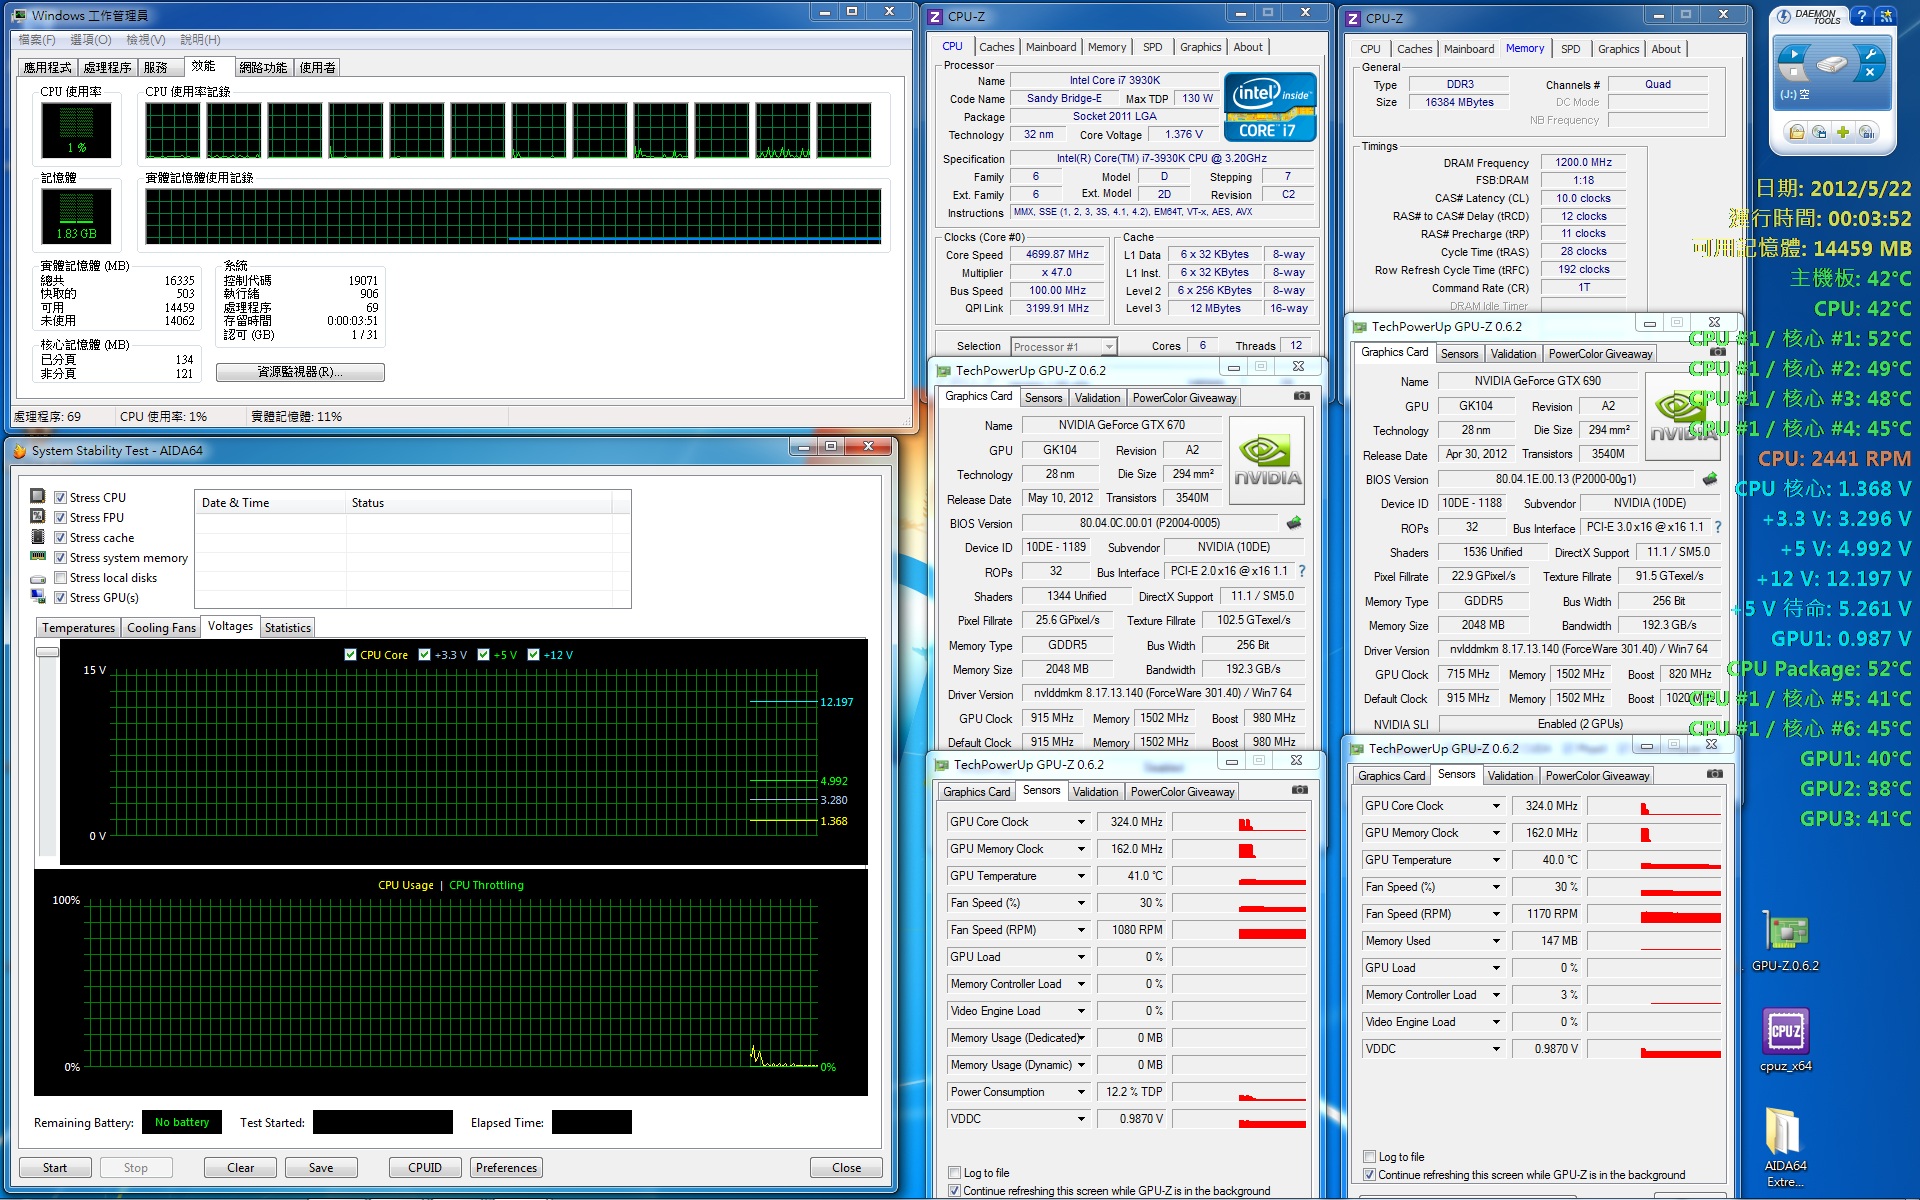Click camera screenshot icon in GTX 670 GPU-Z window
This screenshot has height=1200, width=1920.
(x=1302, y=396)
